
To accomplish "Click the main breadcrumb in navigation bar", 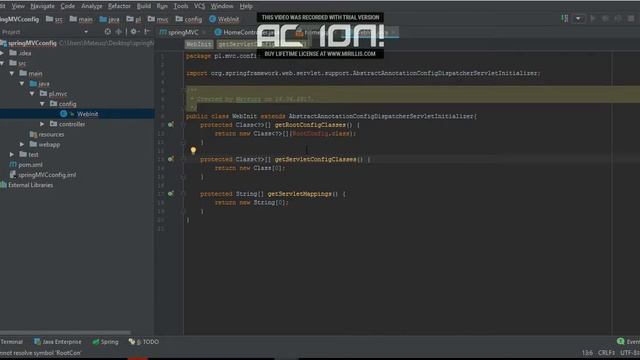I will click(81, 19).
